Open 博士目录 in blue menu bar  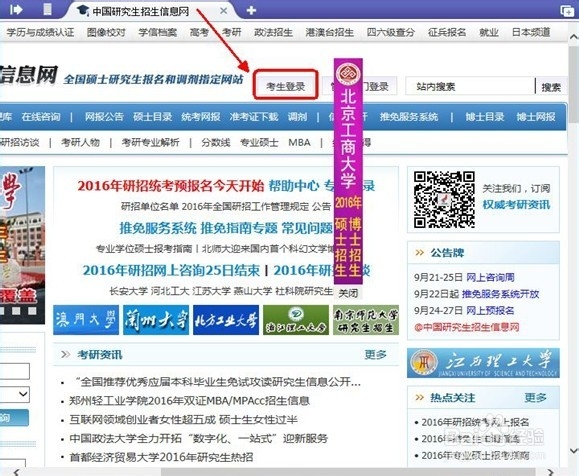coord(485,117)
